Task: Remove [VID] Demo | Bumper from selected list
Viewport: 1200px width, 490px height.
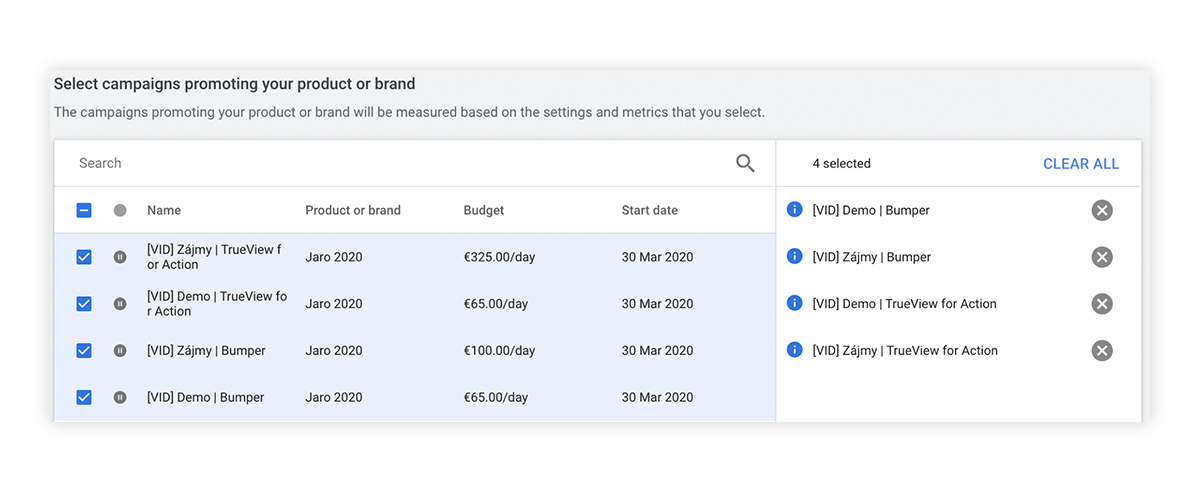Action: click(1101, 210)
